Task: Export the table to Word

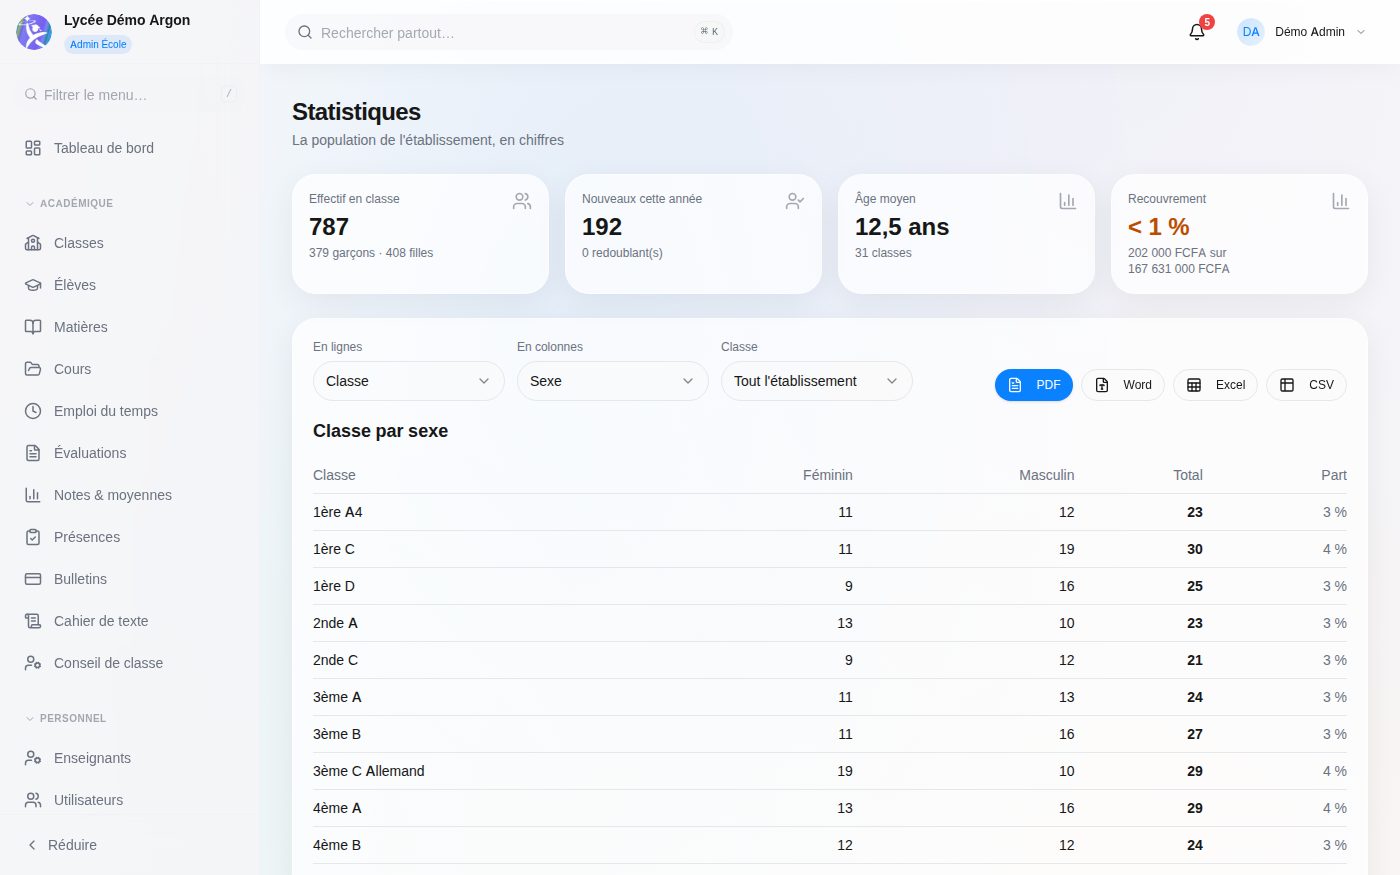Action: pos(1123,385)
